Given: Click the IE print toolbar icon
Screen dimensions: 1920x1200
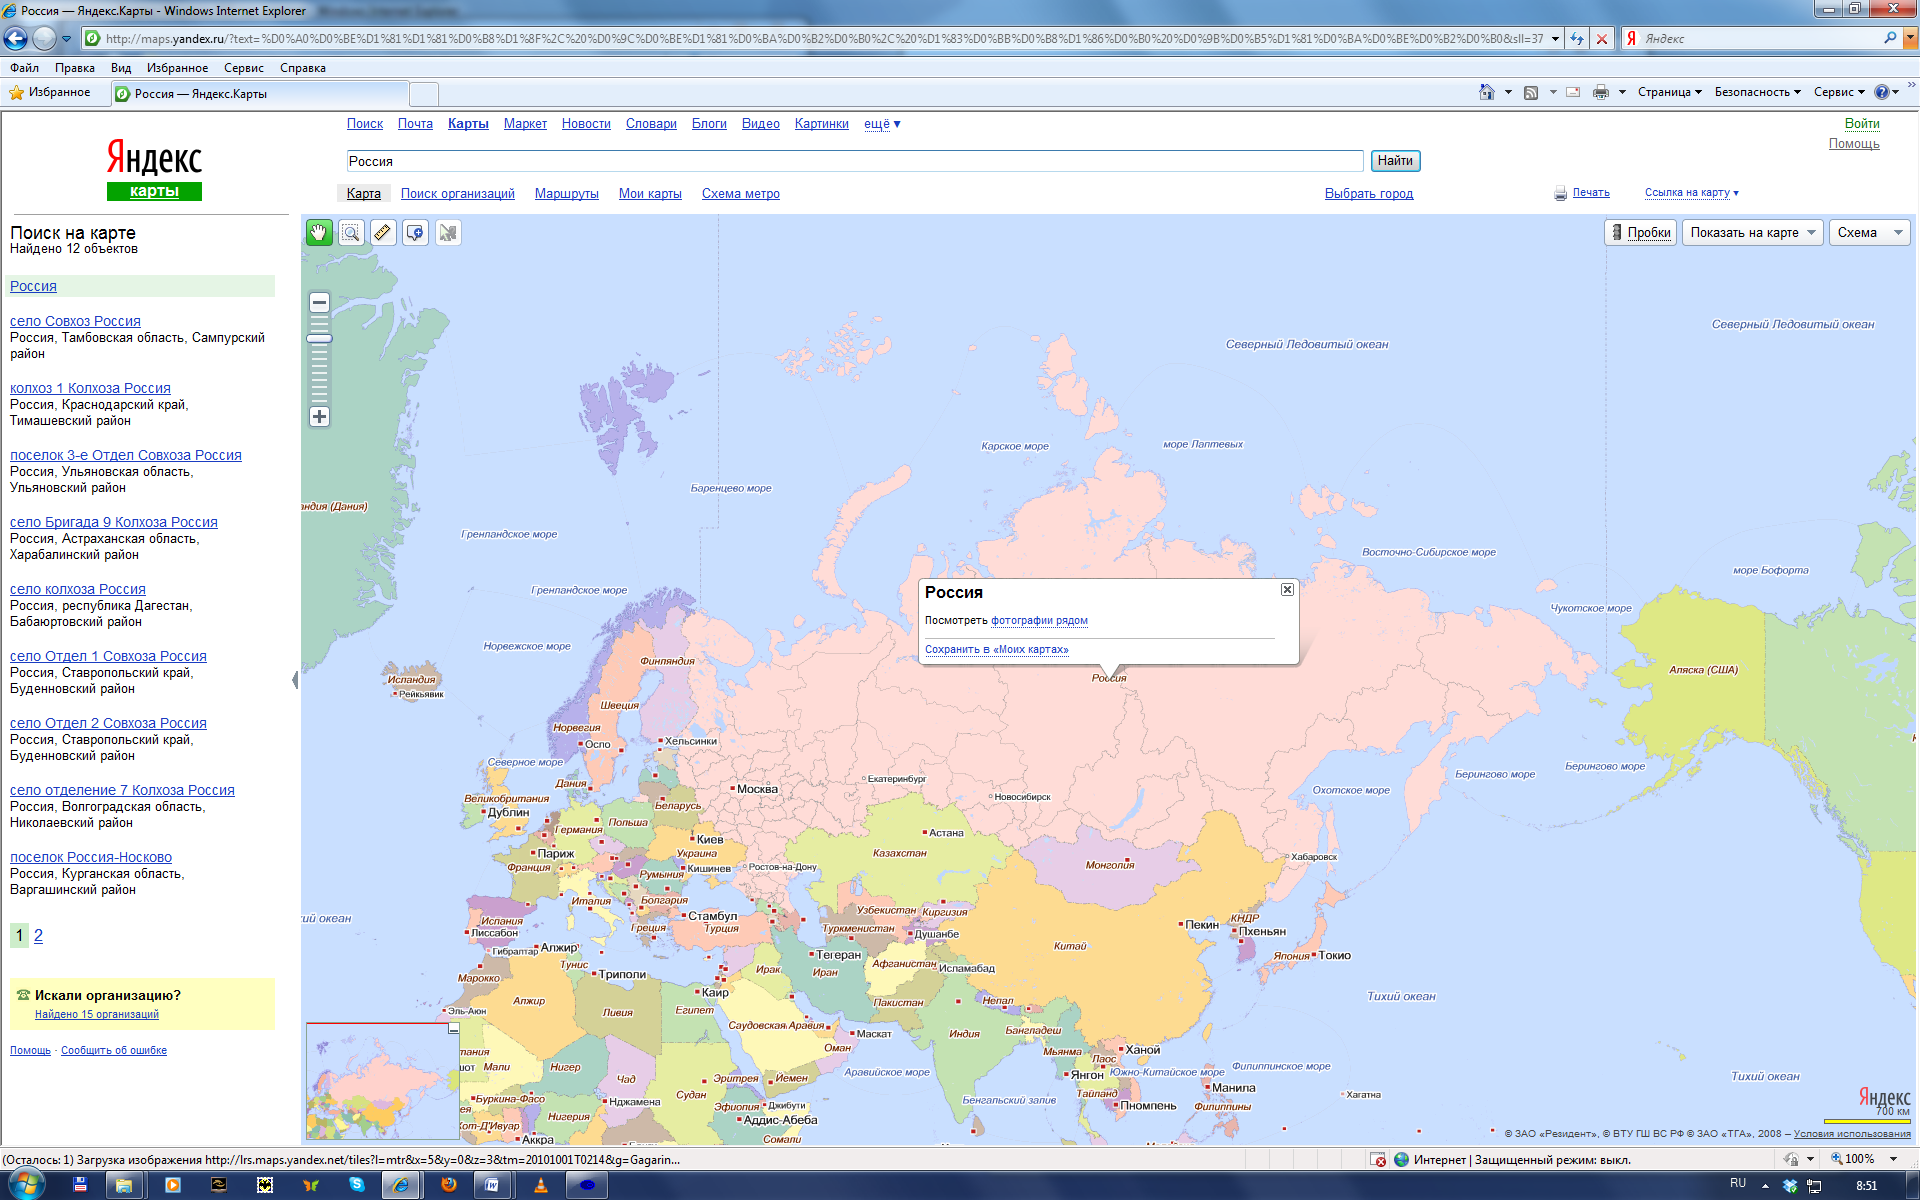Looking at the screenshot, I should click(1600, 92).
